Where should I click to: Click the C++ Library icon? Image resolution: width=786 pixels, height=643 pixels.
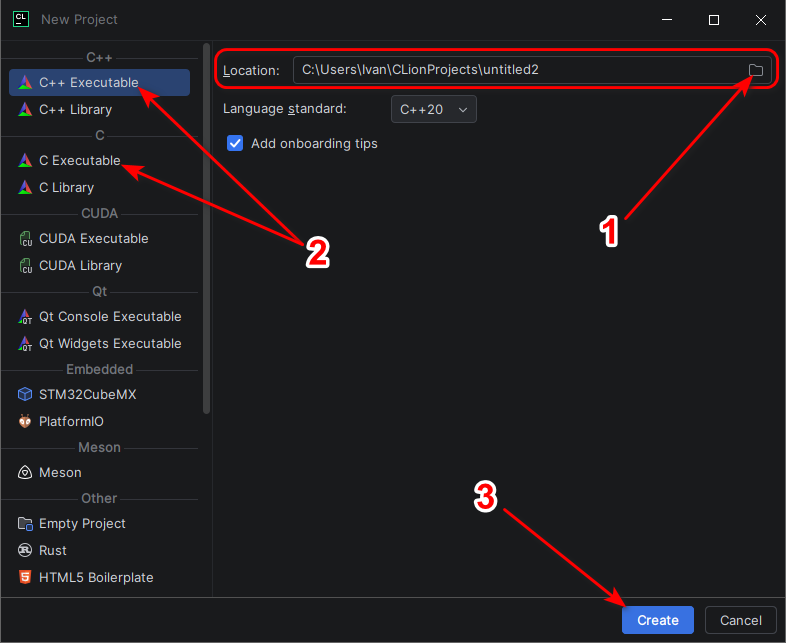[25, 109]
